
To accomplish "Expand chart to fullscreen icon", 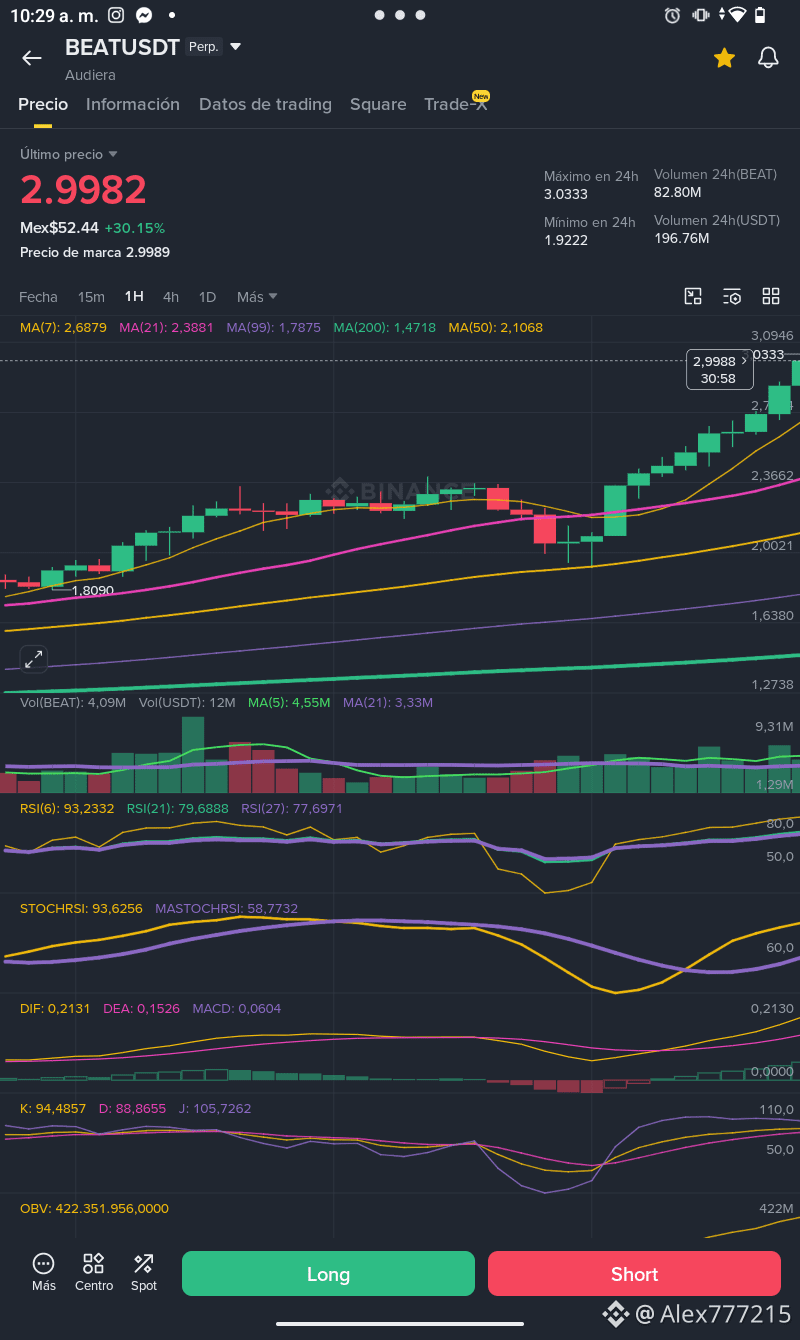I will coord(34,659).
